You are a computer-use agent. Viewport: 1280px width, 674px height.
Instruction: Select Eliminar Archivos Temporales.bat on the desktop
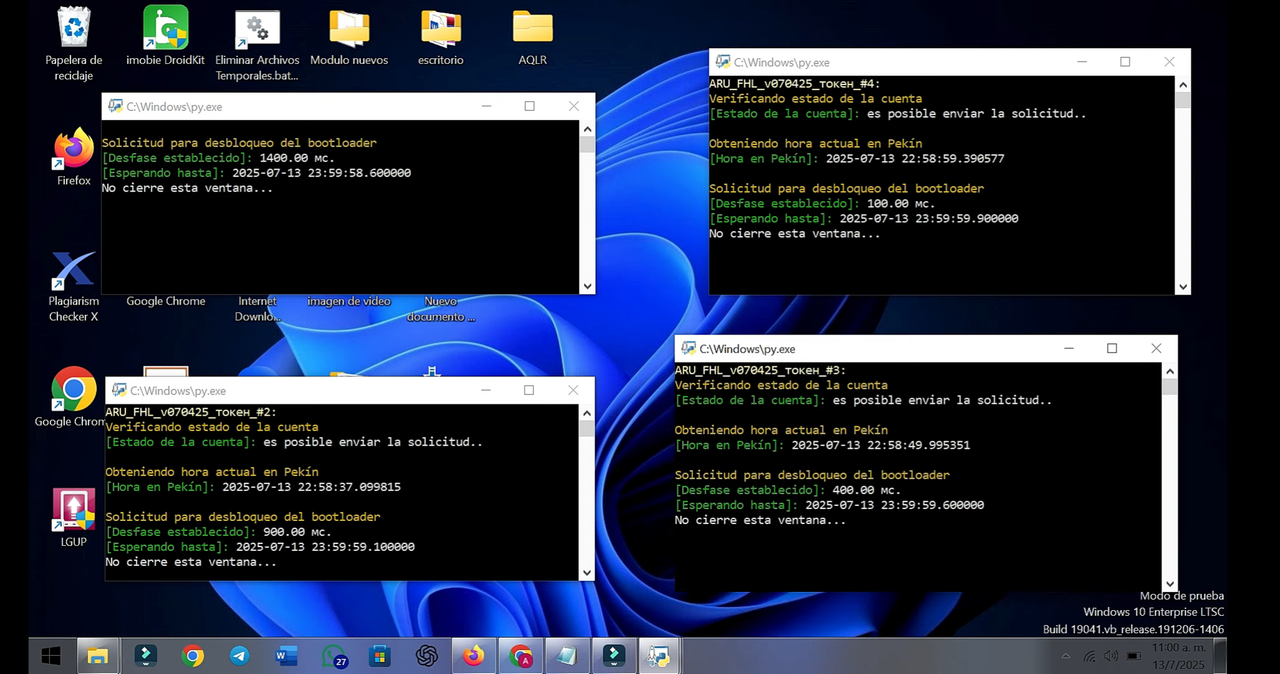click(257, 45)
